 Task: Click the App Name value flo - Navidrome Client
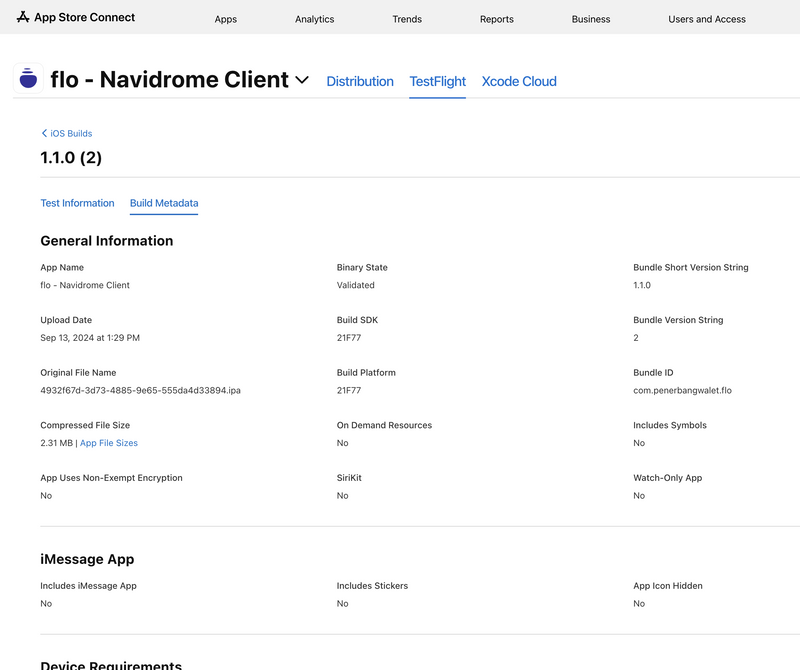(x=85, y=285)
